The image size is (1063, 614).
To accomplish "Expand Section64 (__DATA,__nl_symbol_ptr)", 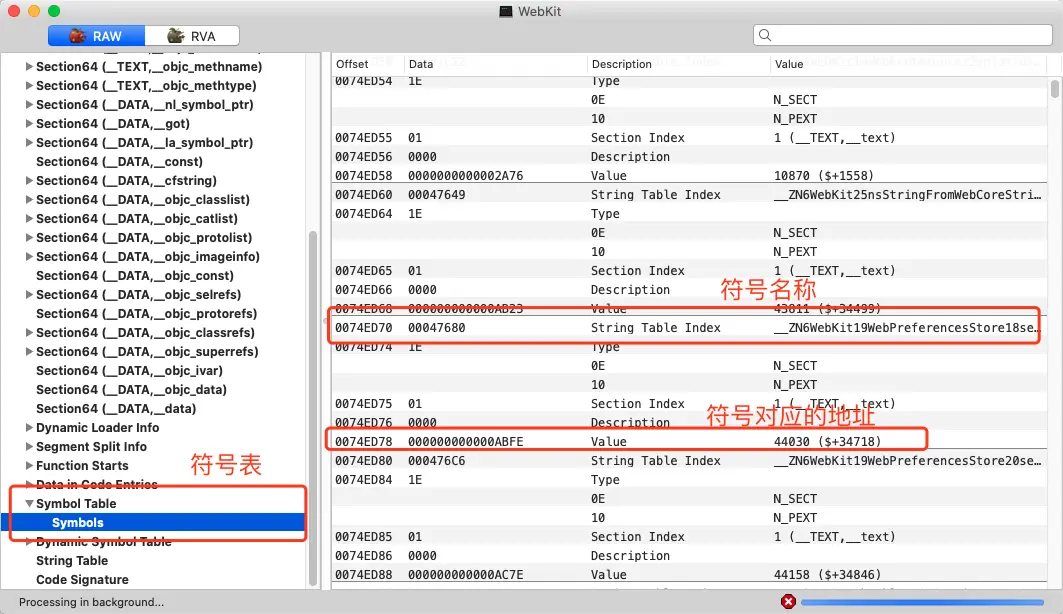I will point(28,104).
